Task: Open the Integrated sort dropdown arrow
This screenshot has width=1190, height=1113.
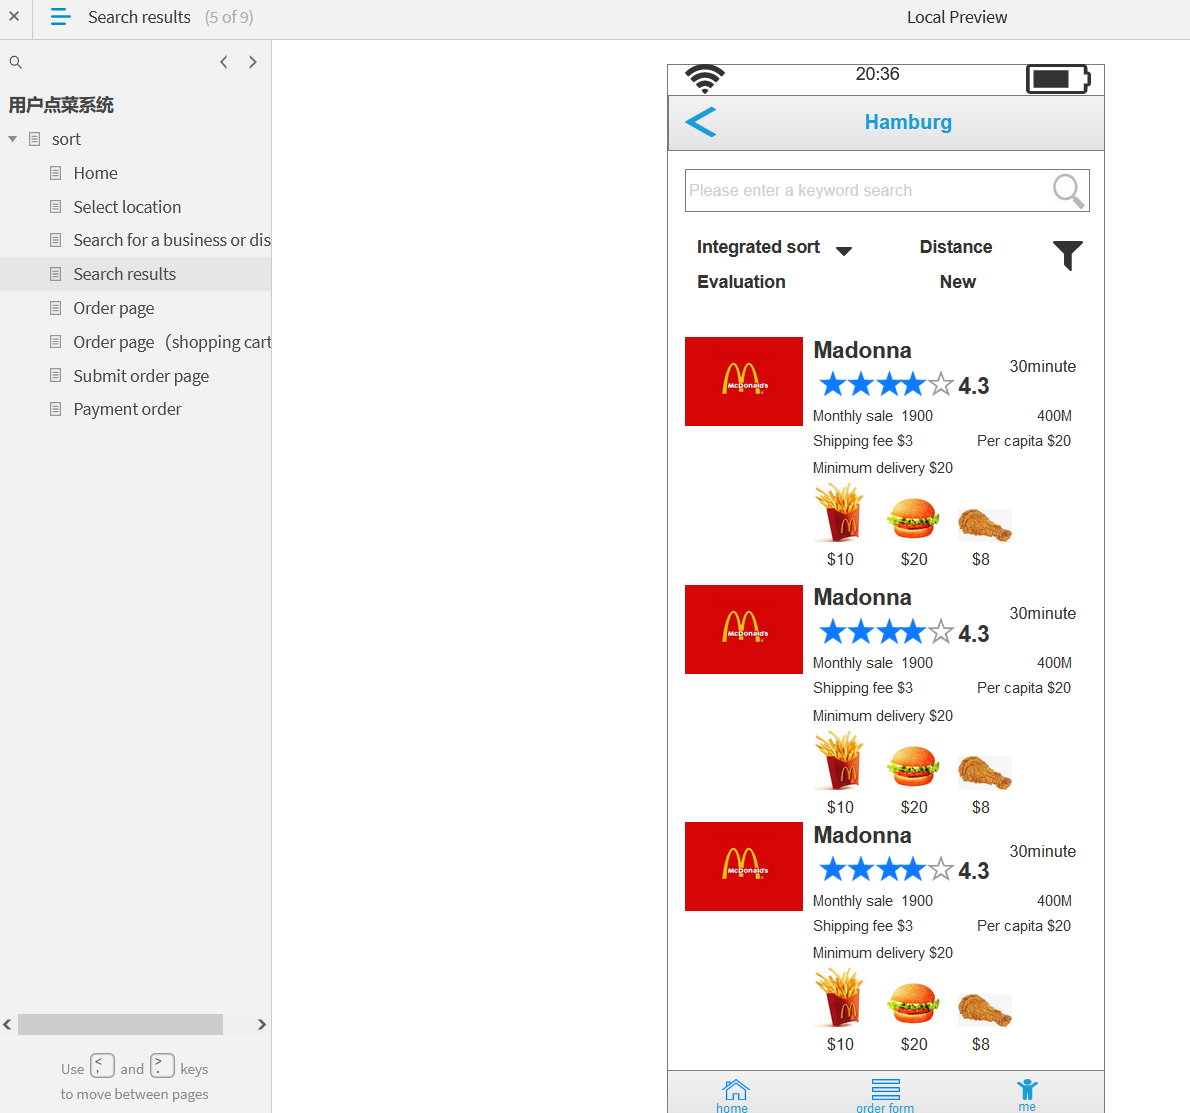Action: tap(844, 250)
